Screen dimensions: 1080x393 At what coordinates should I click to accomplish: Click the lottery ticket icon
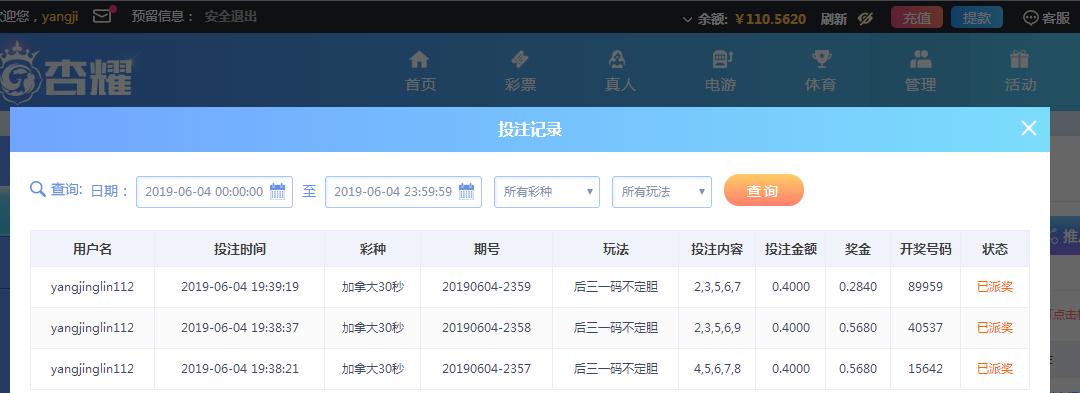520,60
